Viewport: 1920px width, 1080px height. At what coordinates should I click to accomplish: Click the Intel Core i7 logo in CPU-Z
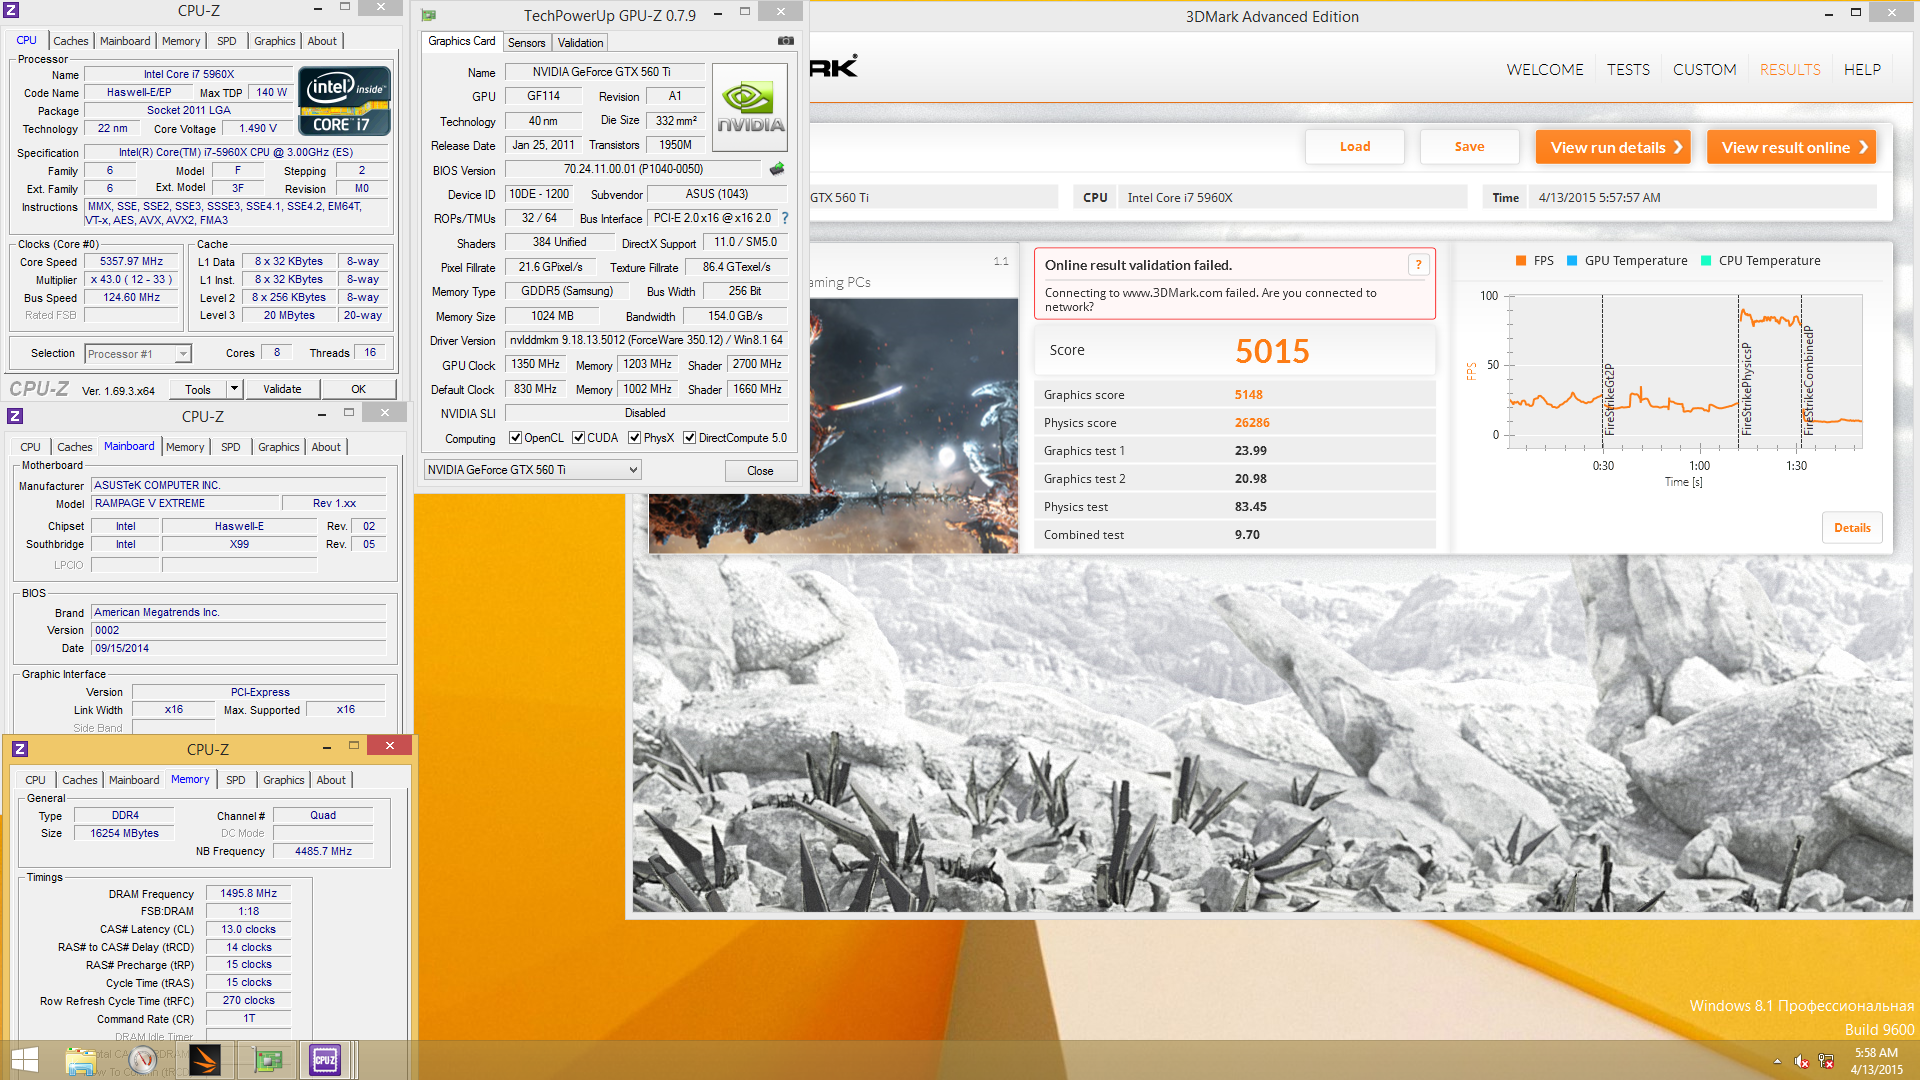click(x=344, y=101)
